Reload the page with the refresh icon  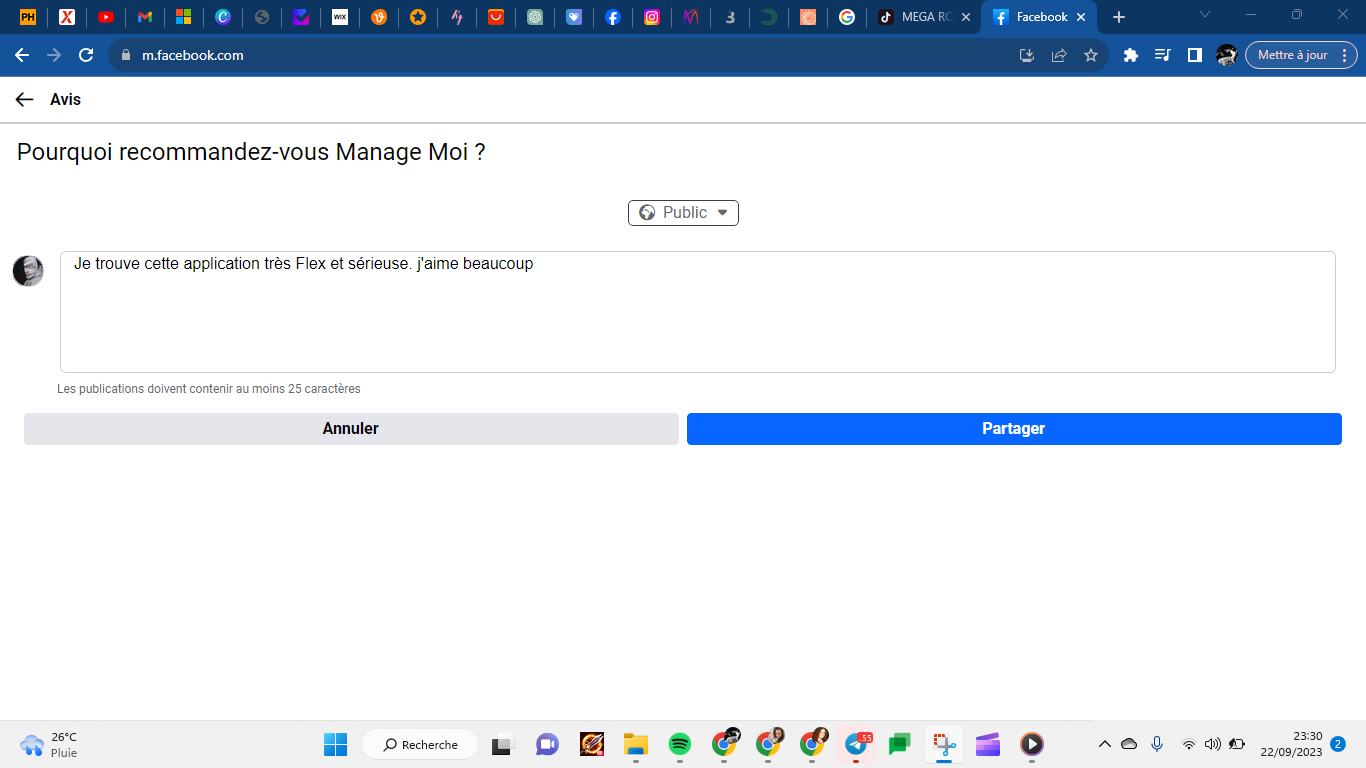click(86, 56)
